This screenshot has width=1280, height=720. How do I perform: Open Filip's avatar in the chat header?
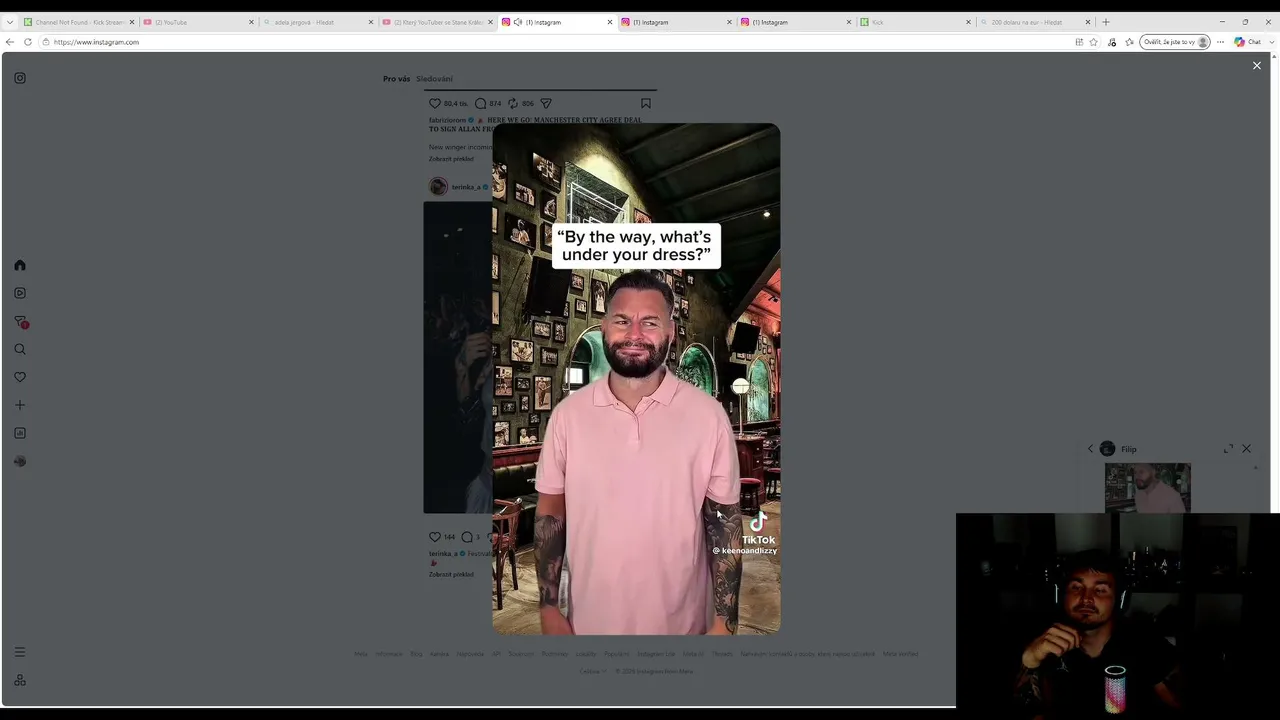pyautogui.click(x=1107, y=449)
